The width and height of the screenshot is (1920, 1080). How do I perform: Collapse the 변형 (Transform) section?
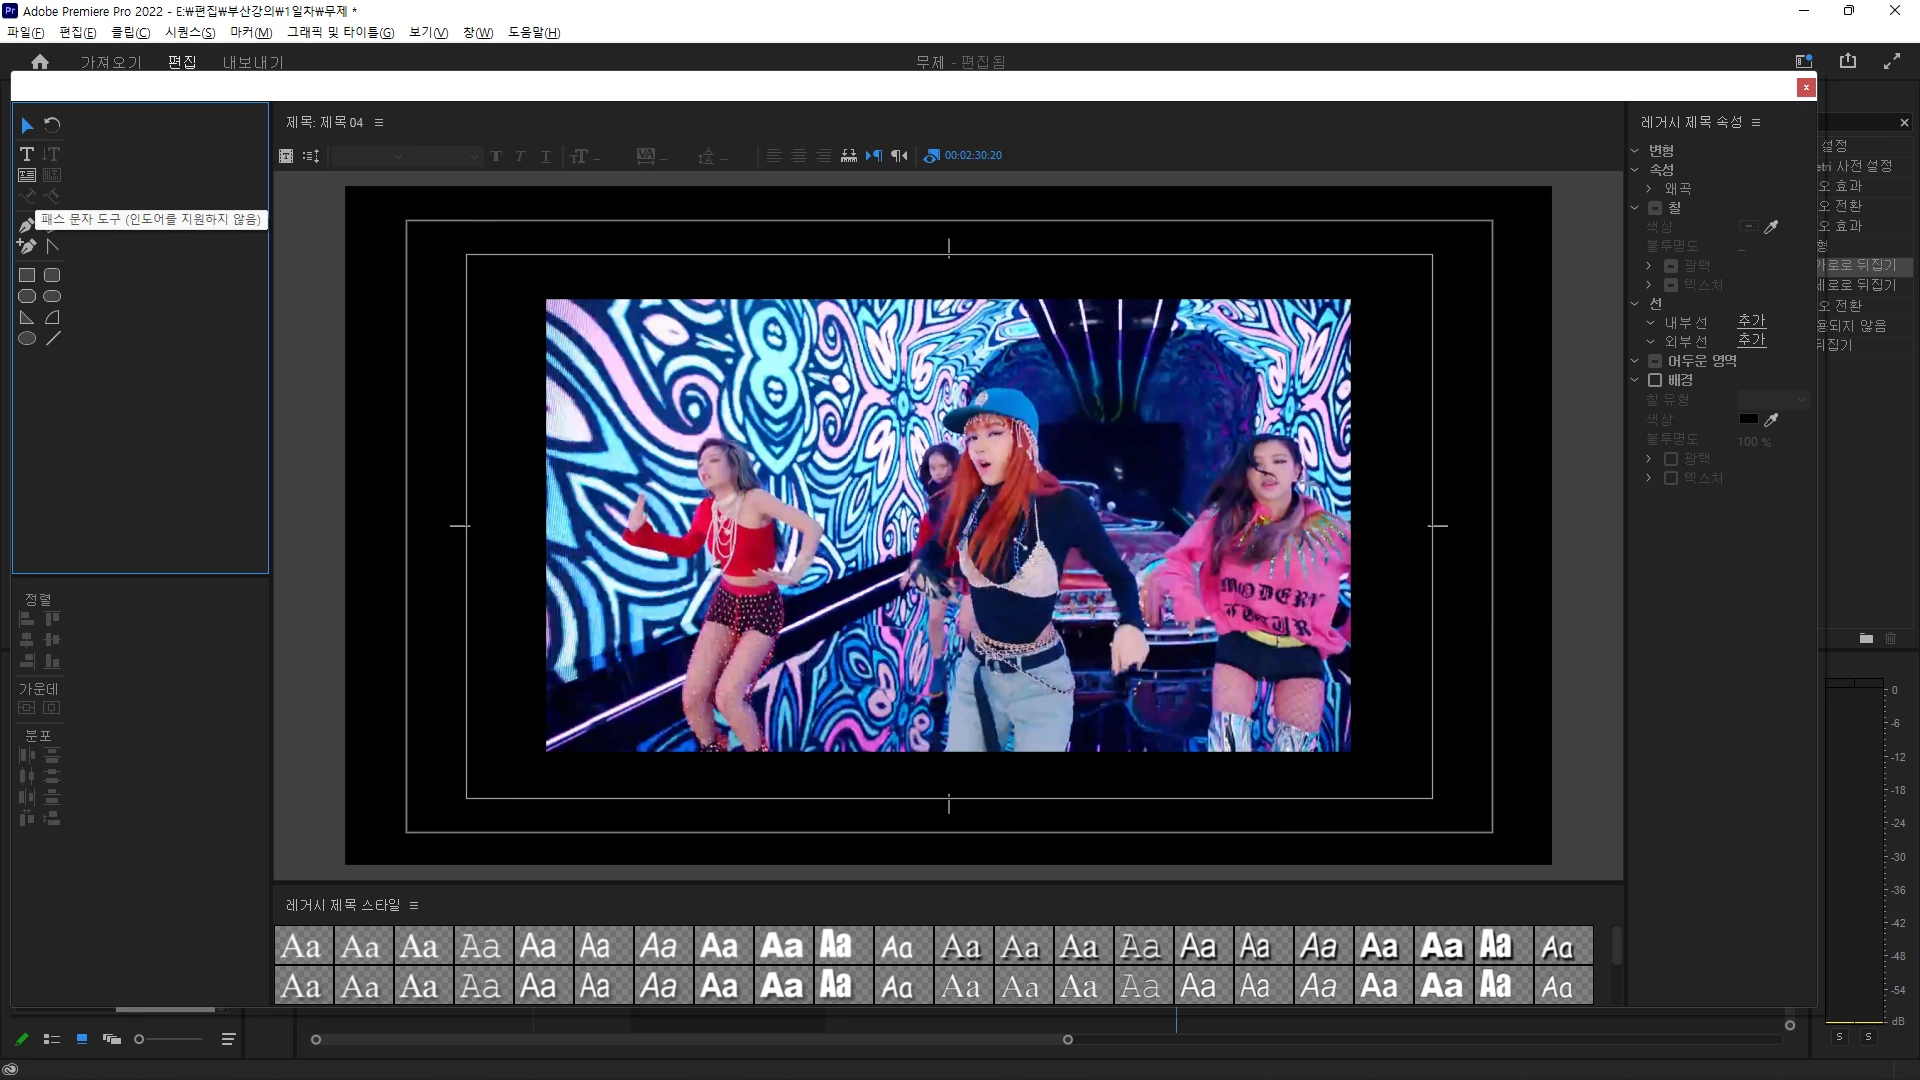coord(1635,151)
